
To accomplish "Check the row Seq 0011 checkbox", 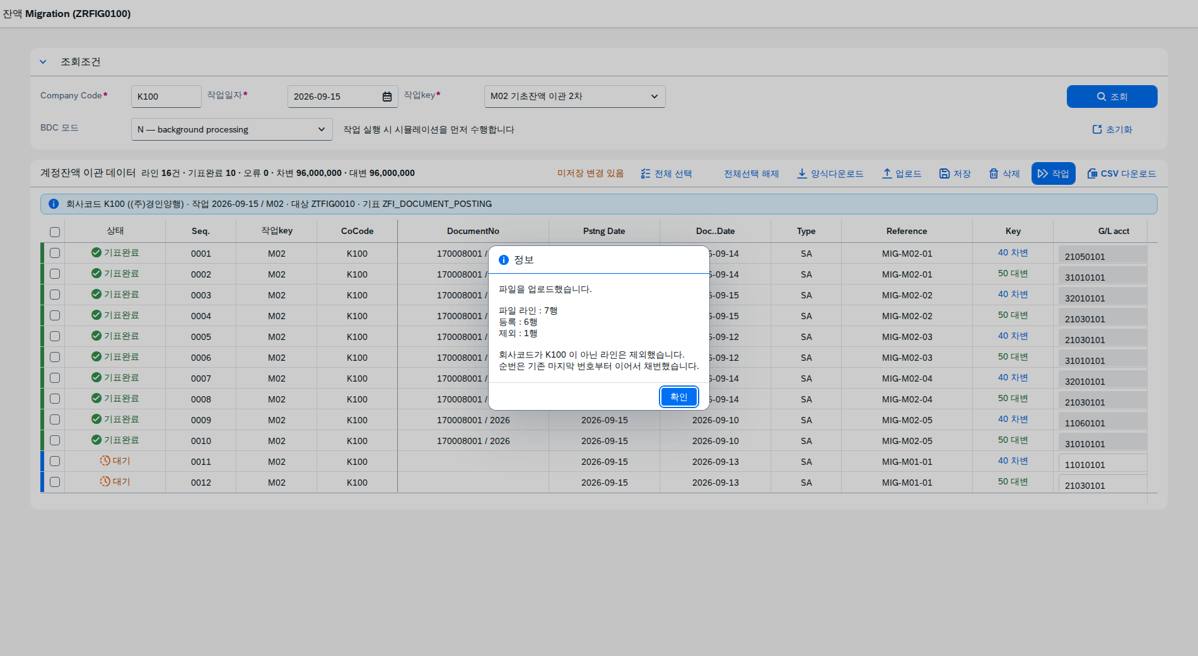I will [x=55, y=461].
